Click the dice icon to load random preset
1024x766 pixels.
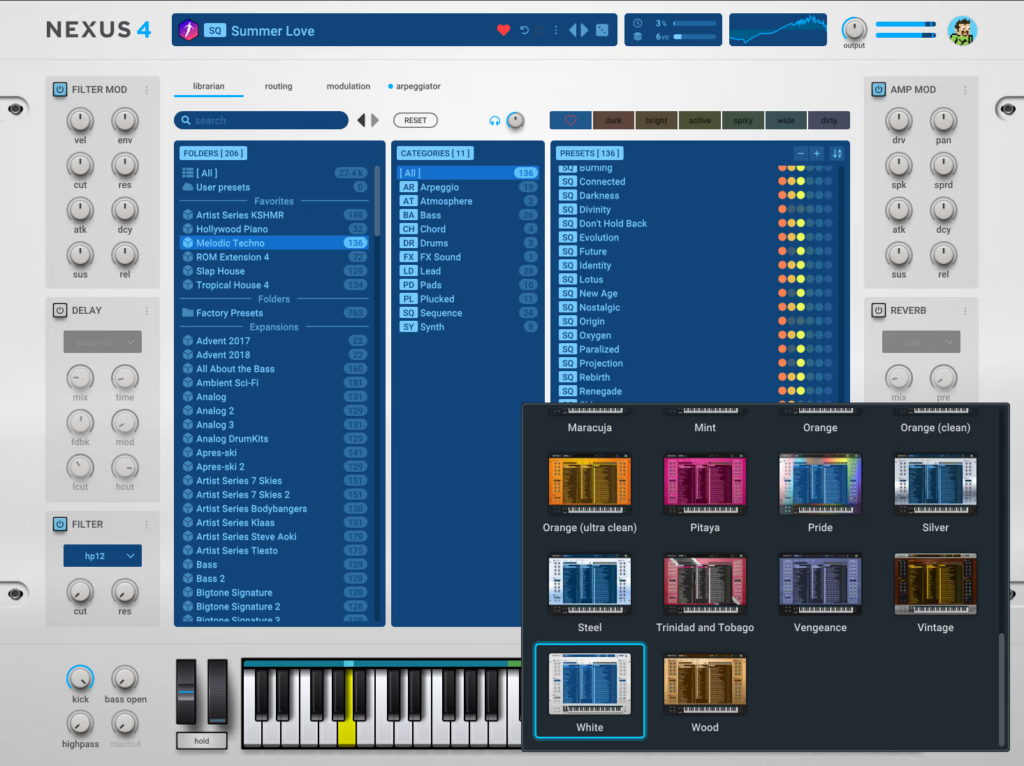(x=603, y=30)
